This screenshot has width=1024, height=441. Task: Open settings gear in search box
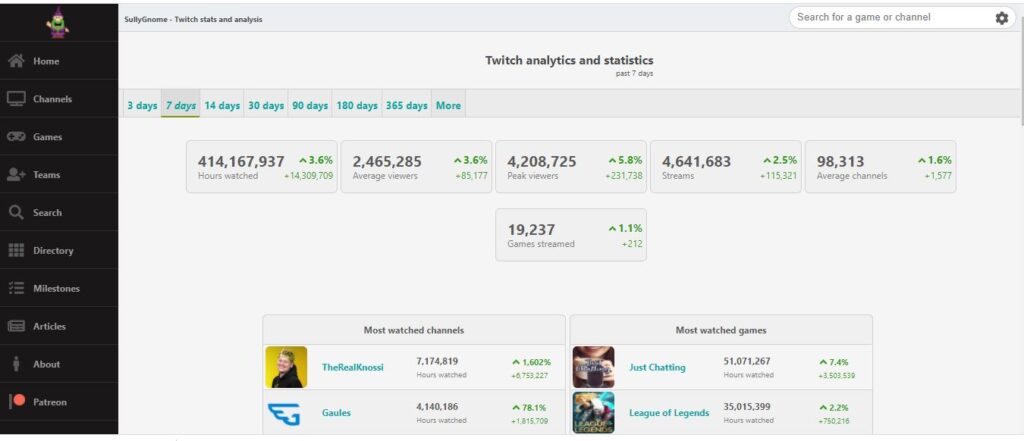1002,18
